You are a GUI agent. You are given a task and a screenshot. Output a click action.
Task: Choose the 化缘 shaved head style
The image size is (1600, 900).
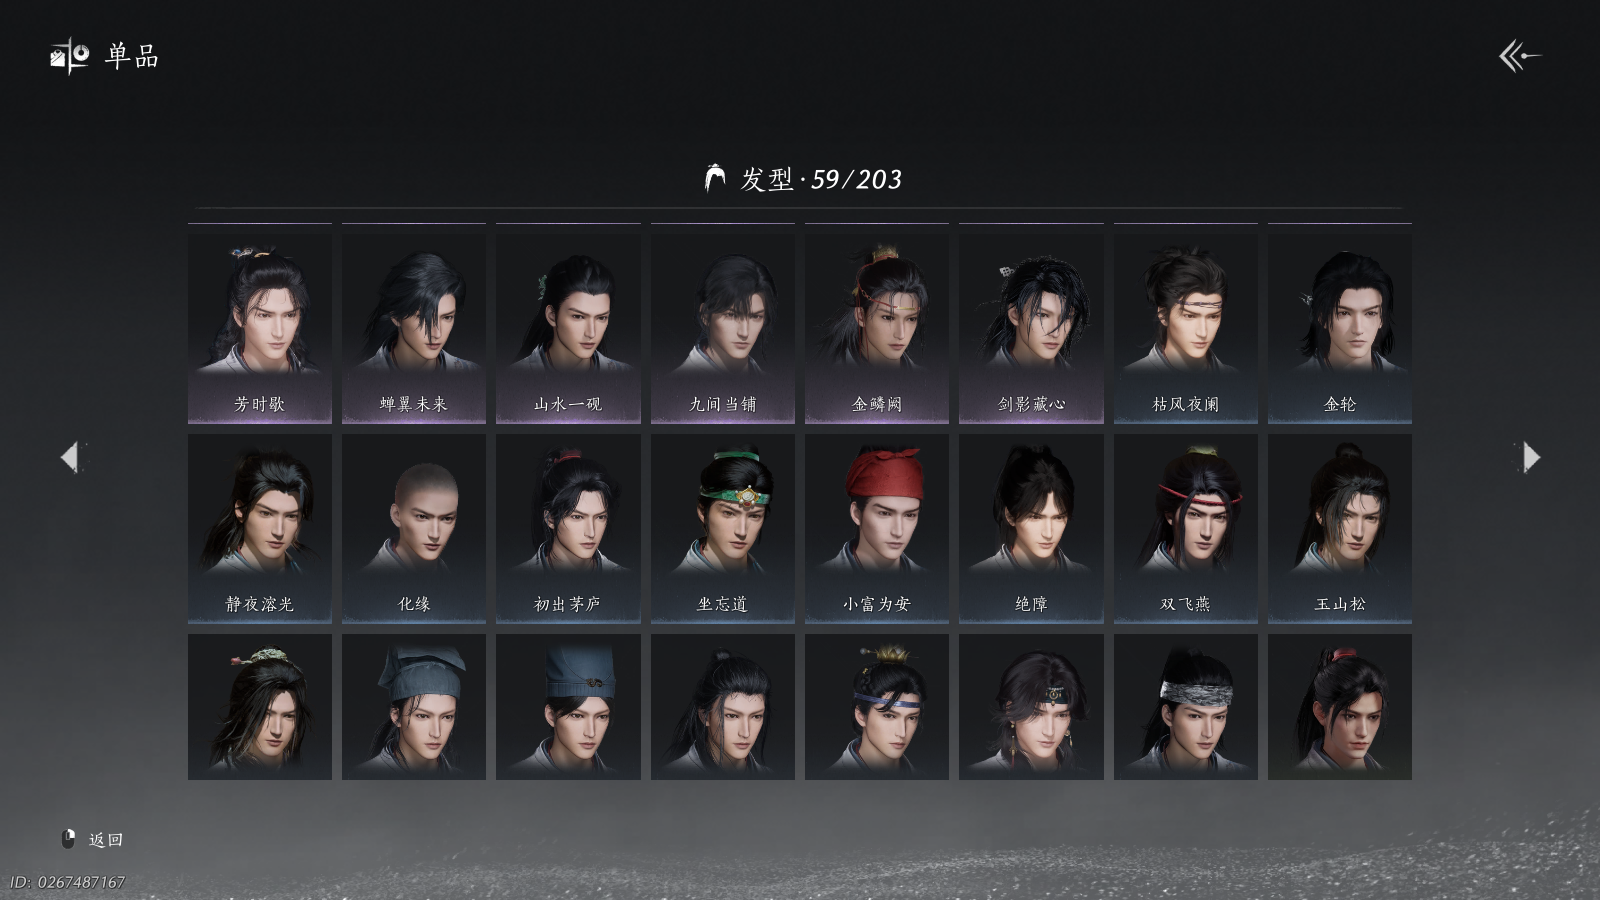tap(414, 529)
